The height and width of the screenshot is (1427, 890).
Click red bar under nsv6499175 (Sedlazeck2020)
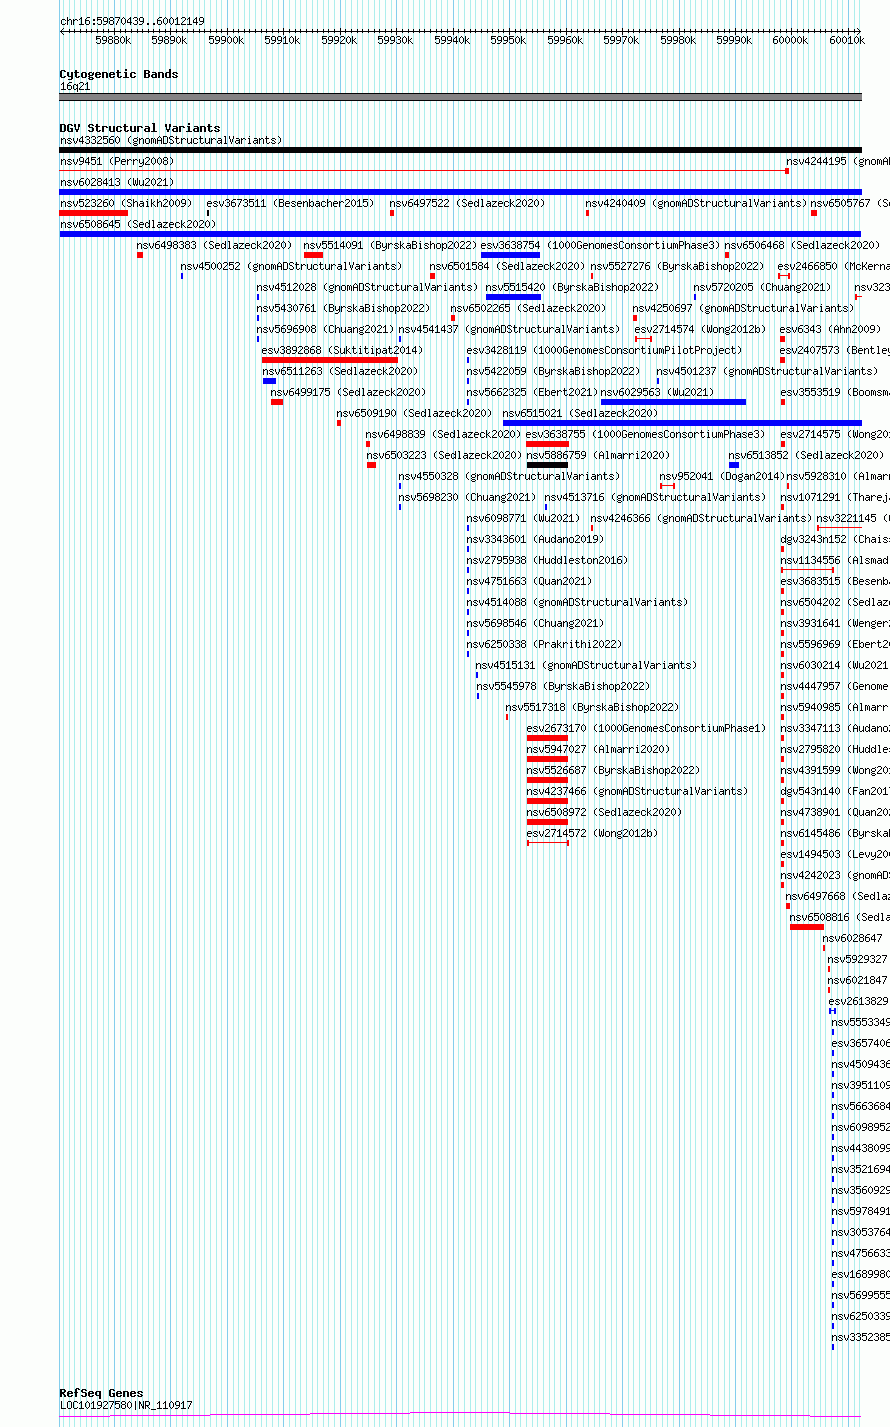(x=277, y=402)
